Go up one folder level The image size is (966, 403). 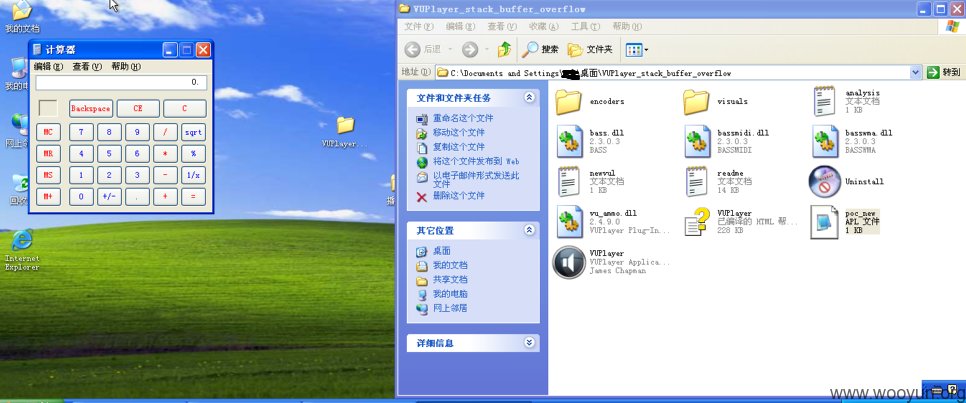(x=505, y=49)
